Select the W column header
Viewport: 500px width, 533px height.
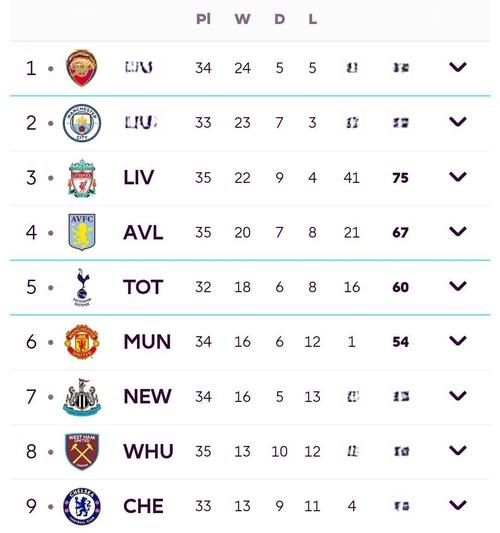click(243, 19)
